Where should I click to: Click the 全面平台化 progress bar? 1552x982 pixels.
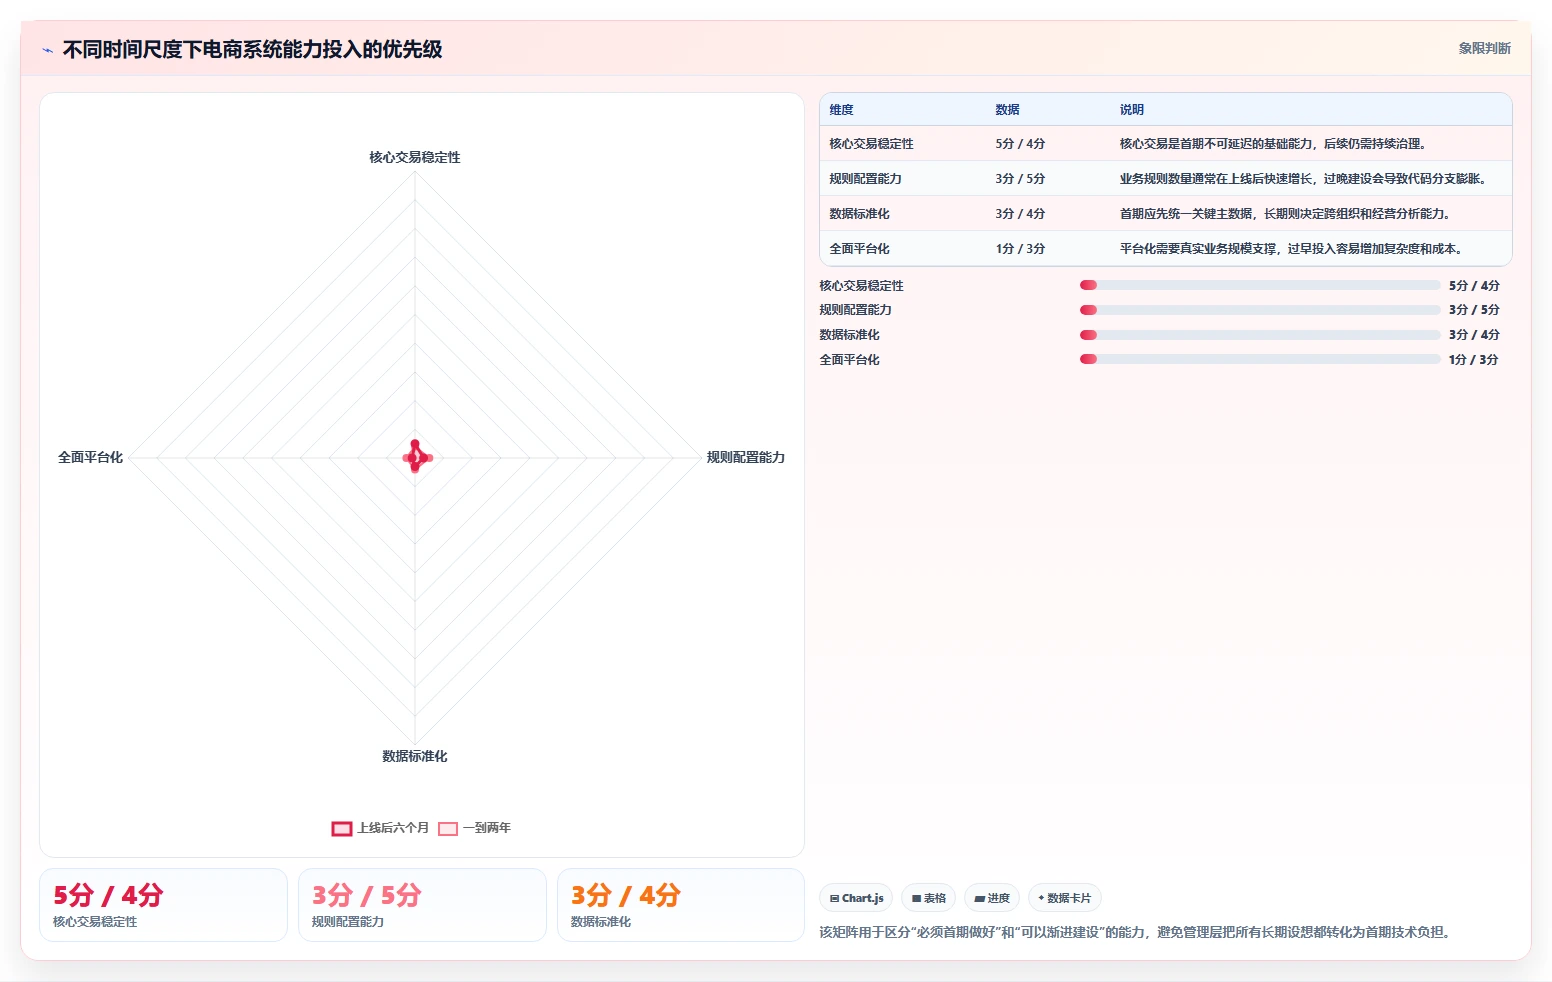pos(1260,359)
